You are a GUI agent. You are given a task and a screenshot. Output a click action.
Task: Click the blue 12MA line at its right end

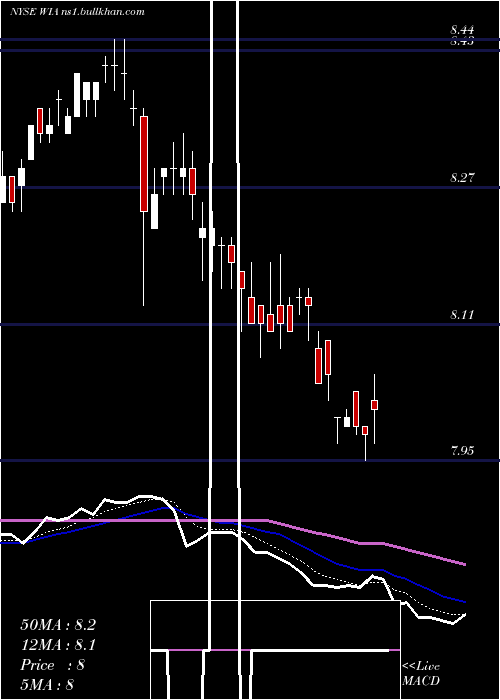point(464,602)
